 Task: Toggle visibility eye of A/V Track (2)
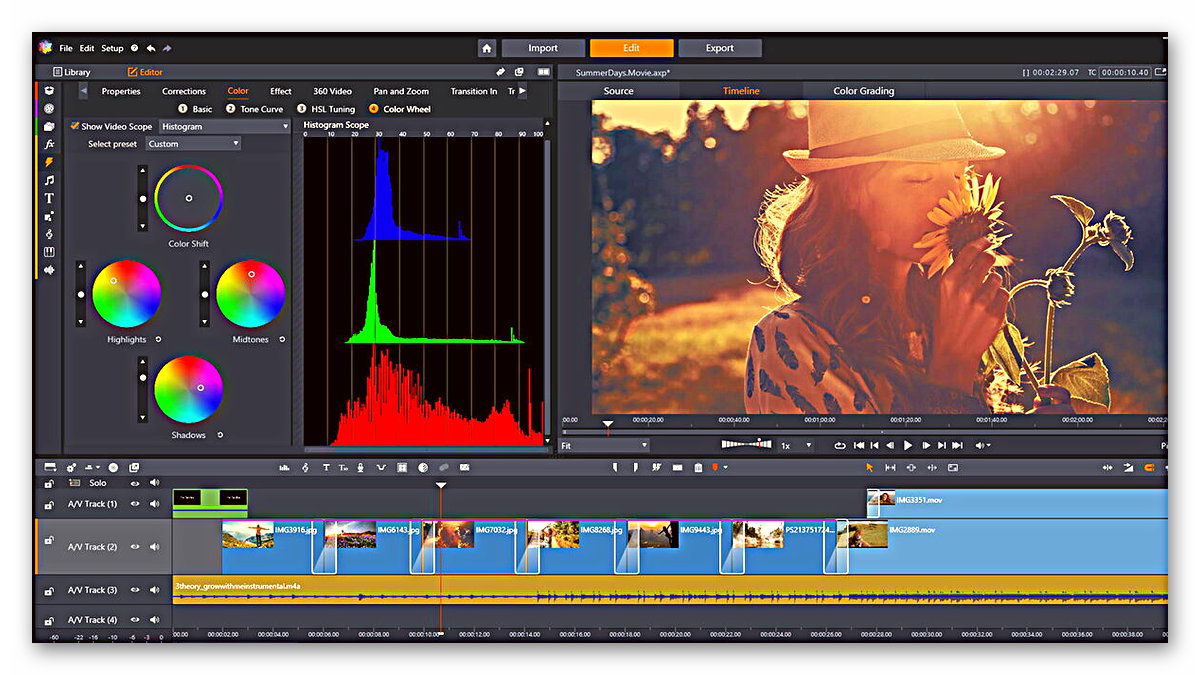tap(135, 547)
